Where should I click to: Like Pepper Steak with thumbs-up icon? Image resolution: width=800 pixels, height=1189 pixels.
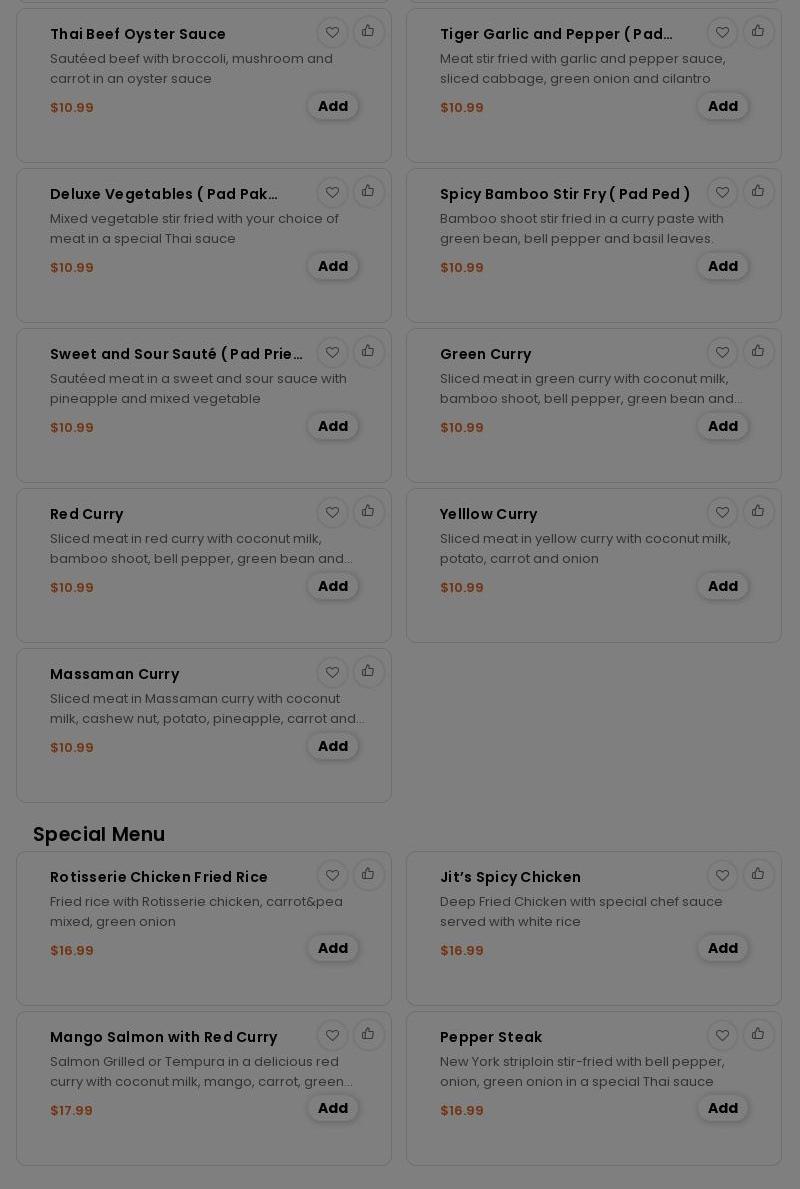758,1035
